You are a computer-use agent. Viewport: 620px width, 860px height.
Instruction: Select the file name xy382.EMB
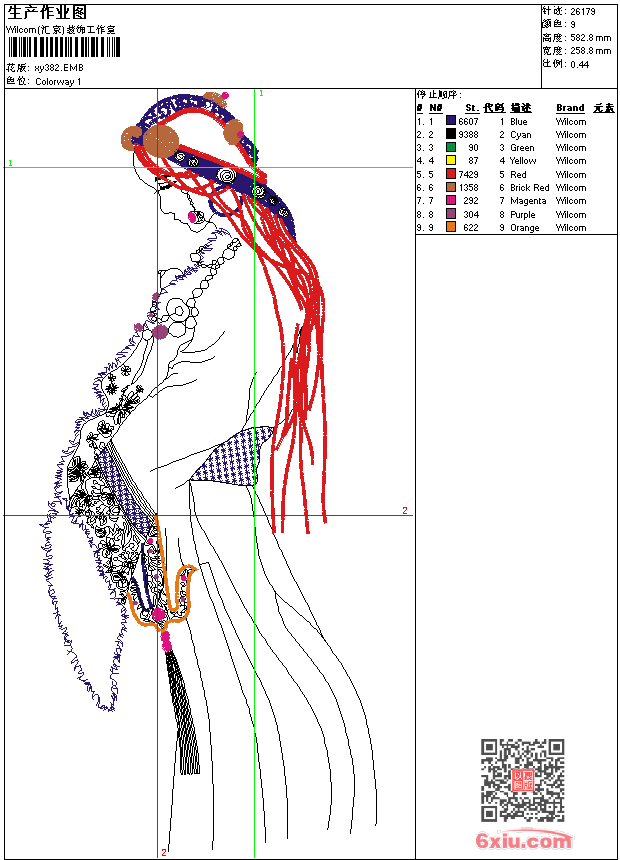pyautogui.click(x=59, y=68)
